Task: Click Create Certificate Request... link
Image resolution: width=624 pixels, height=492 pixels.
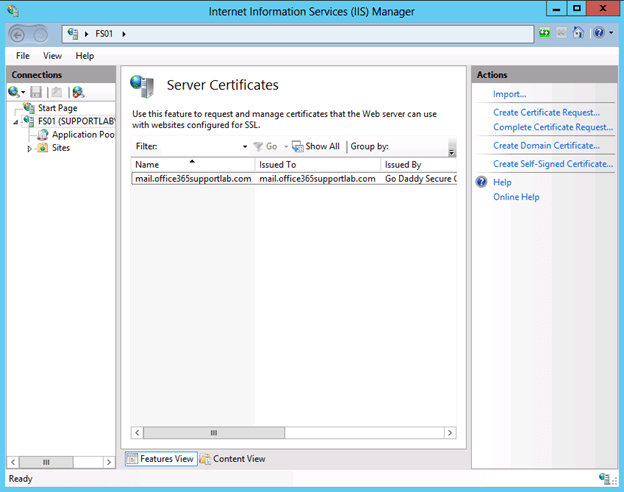Action: [546, 113]
